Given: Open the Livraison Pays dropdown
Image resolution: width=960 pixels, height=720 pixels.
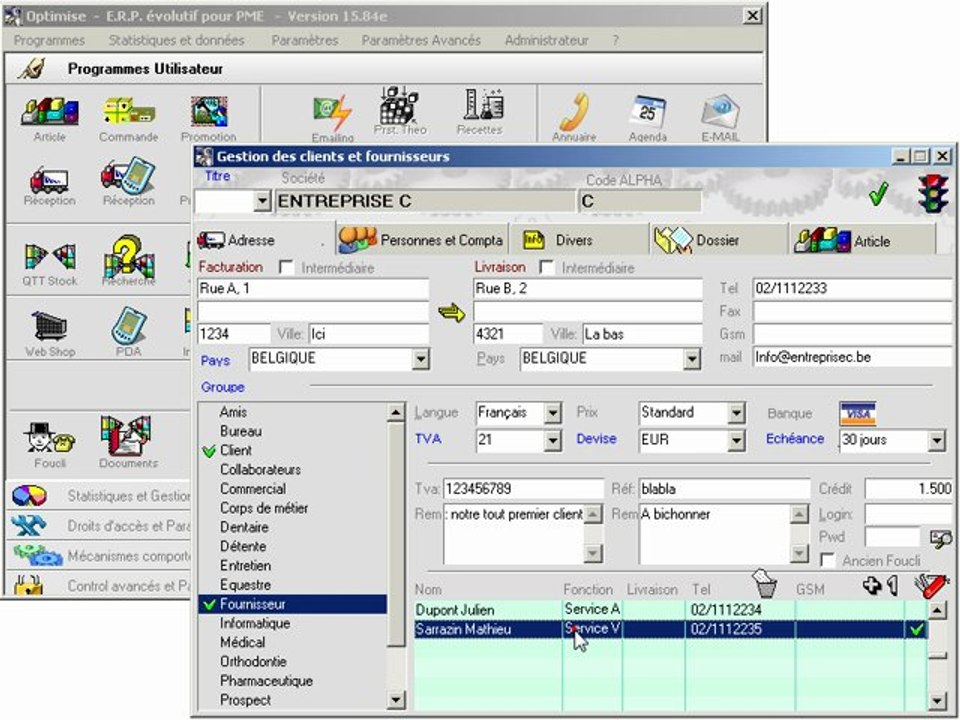Looking at the screenshot, I should pos(691,359).
